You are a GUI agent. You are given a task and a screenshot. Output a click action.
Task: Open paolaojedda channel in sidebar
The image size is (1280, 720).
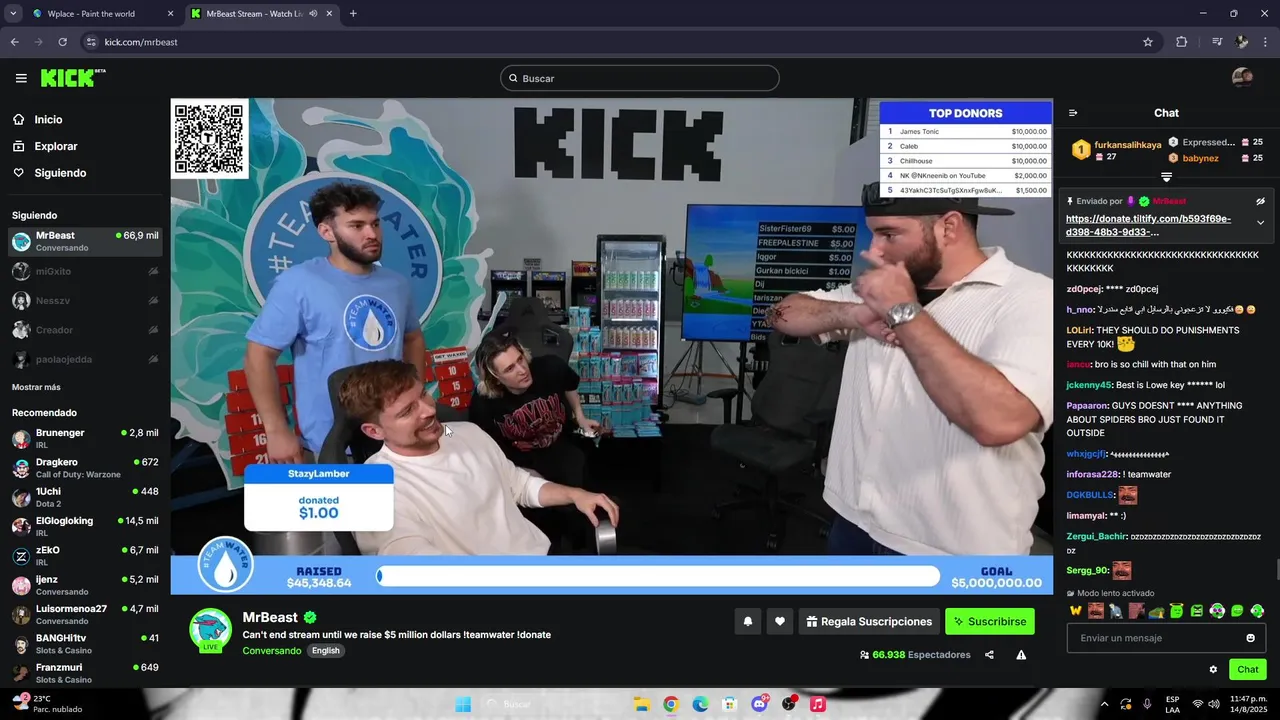(x=85, y=359)
